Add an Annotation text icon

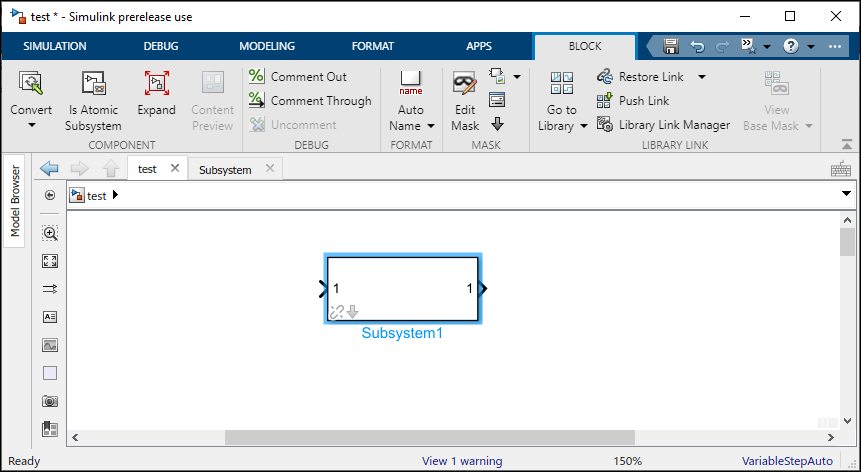pos(50,317)
